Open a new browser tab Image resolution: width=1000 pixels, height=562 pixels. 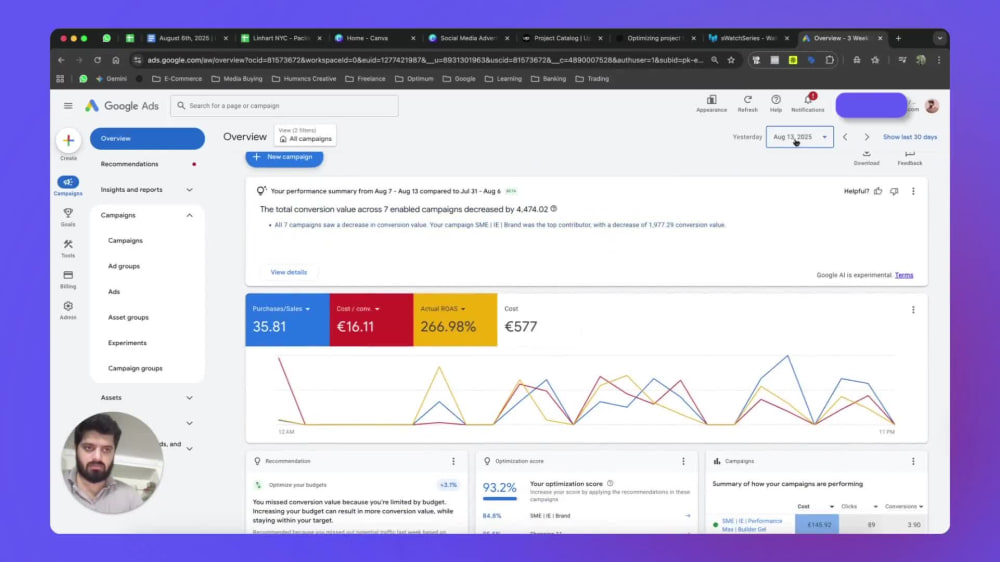click(x=898, y=38)
